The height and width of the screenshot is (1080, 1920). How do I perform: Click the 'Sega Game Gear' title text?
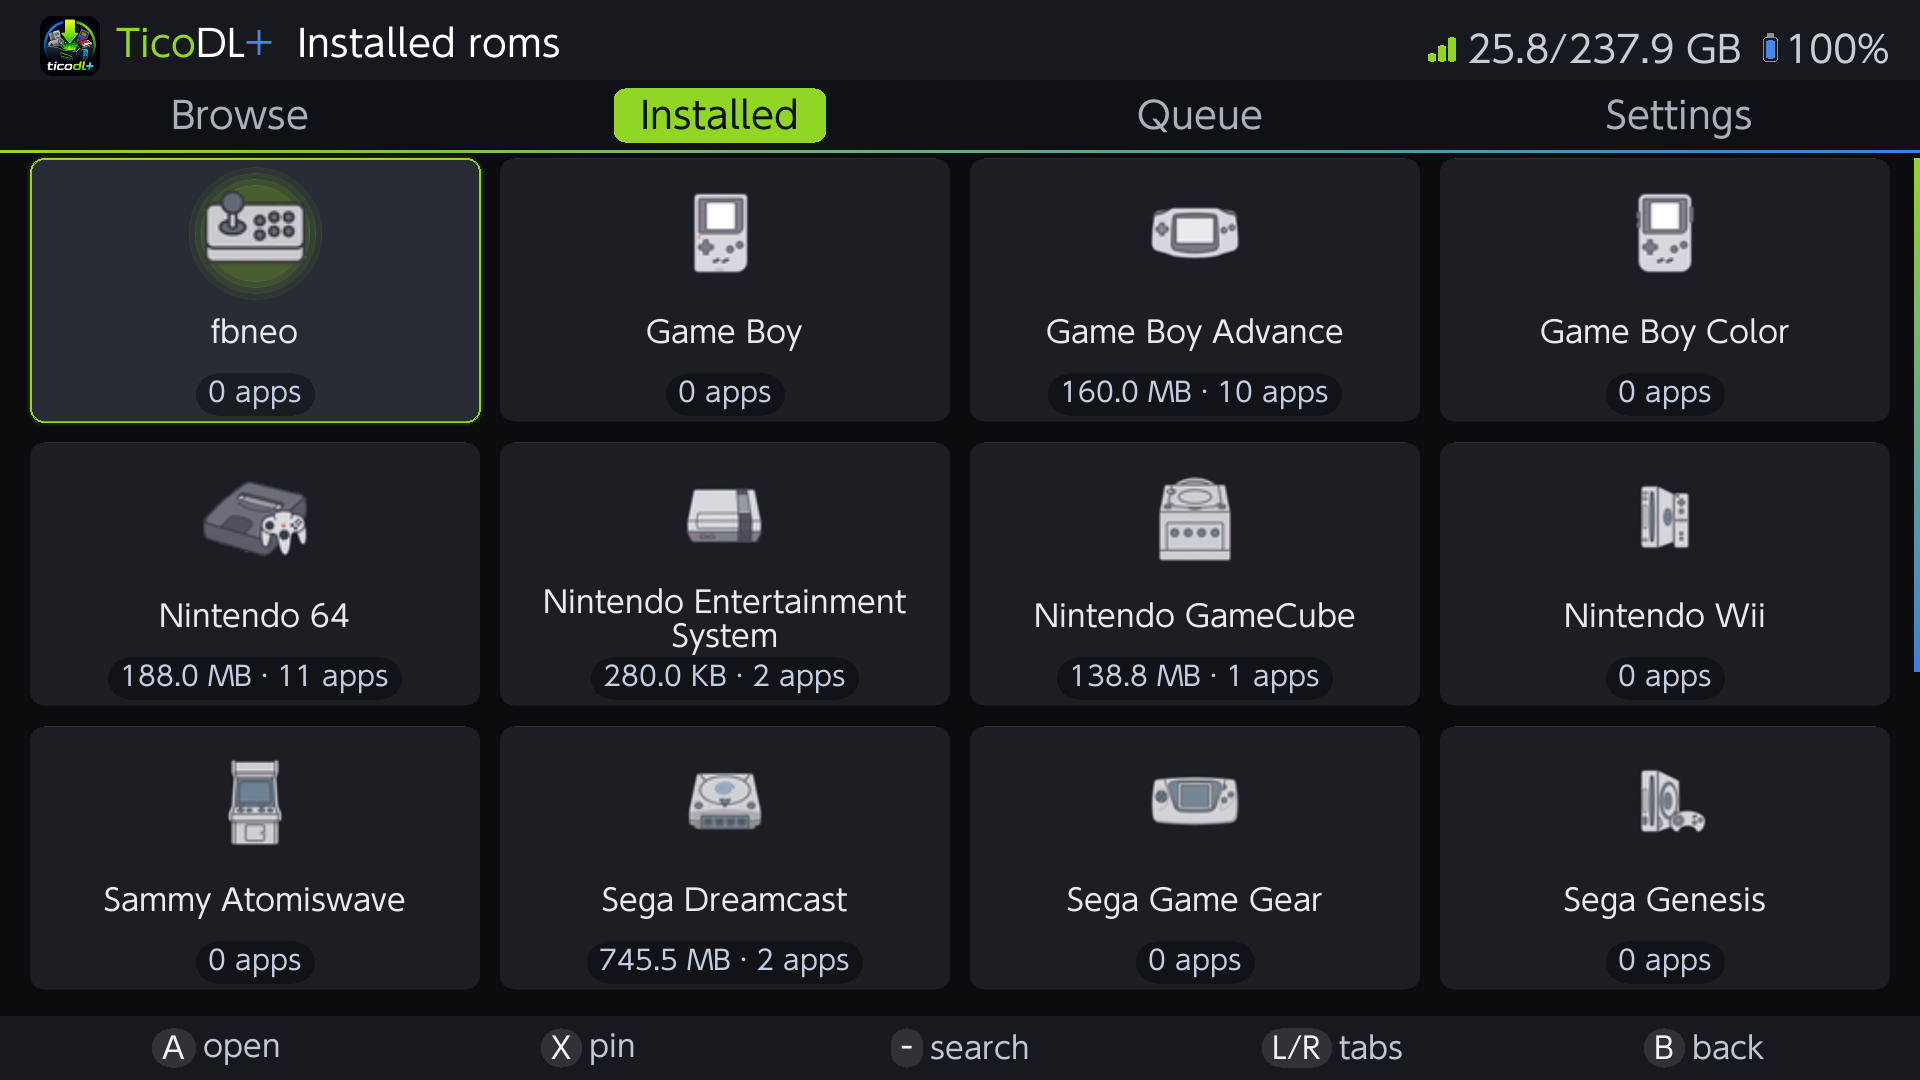[1194, 899]
